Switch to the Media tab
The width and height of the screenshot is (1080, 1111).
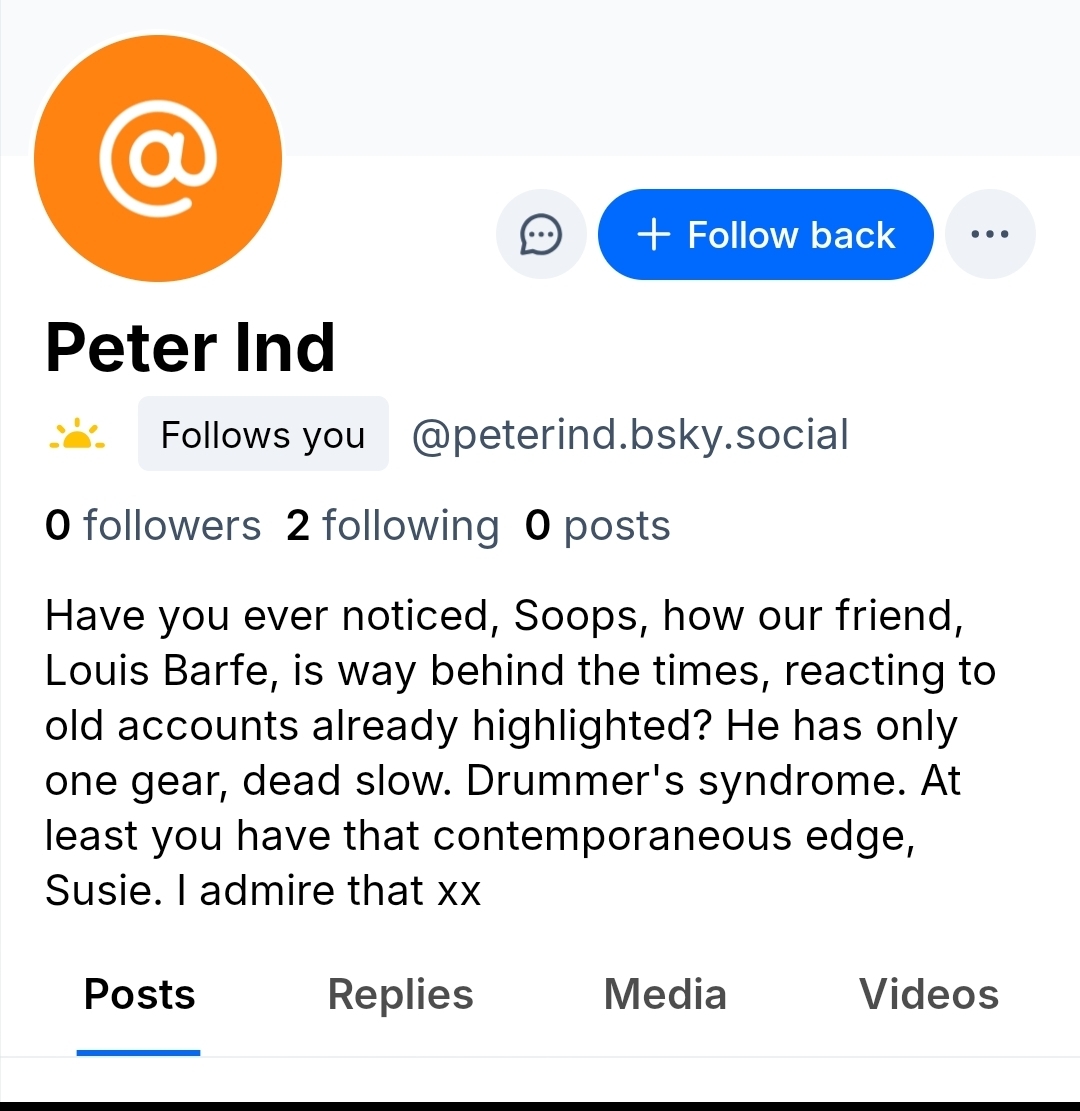pos(665,995)
